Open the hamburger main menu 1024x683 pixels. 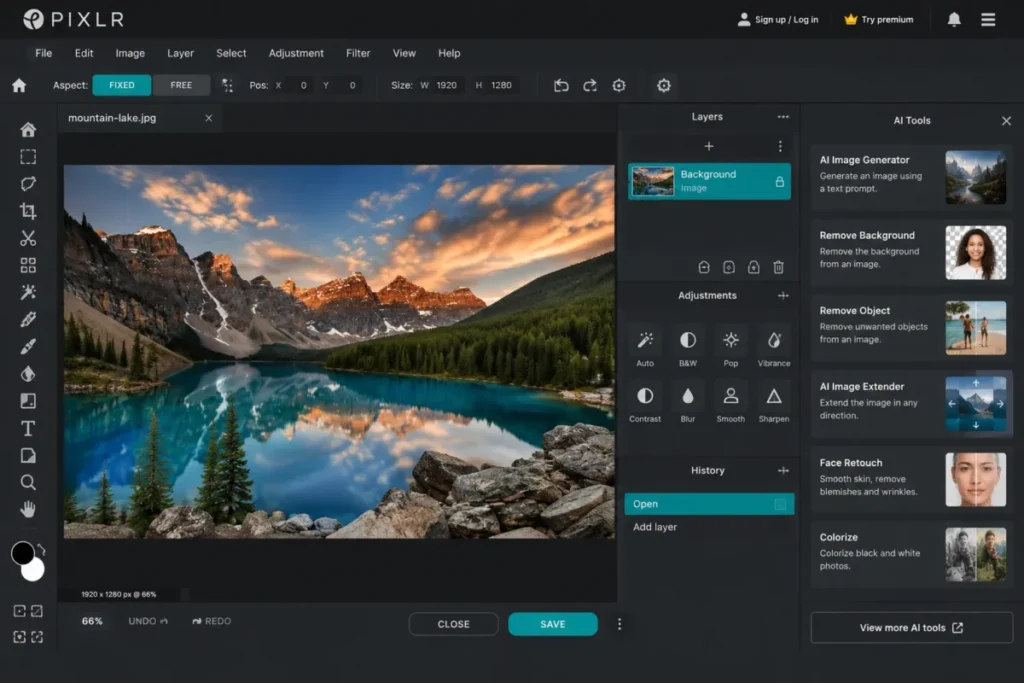[988, 20]
